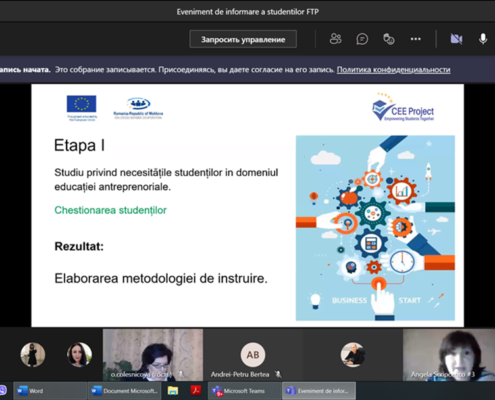Switch to Eveniment de infor... taskbar window

(x=319, y=391)
